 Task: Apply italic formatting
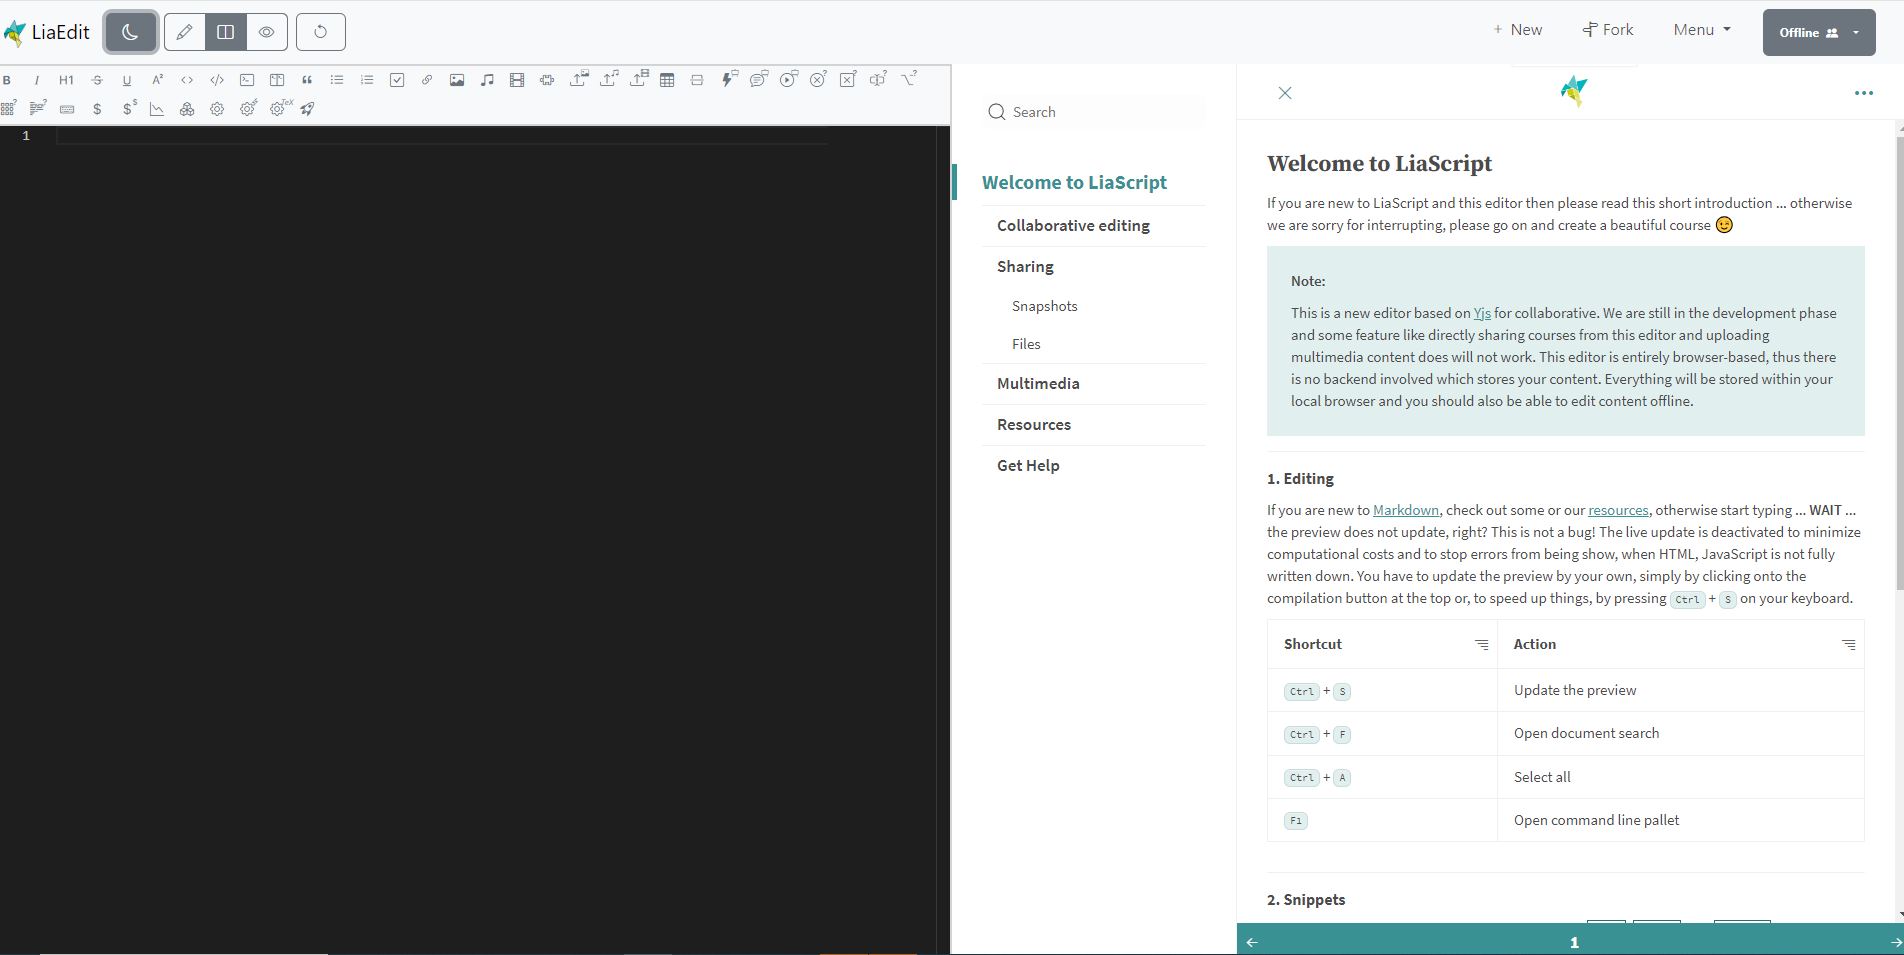coord(37,80)
